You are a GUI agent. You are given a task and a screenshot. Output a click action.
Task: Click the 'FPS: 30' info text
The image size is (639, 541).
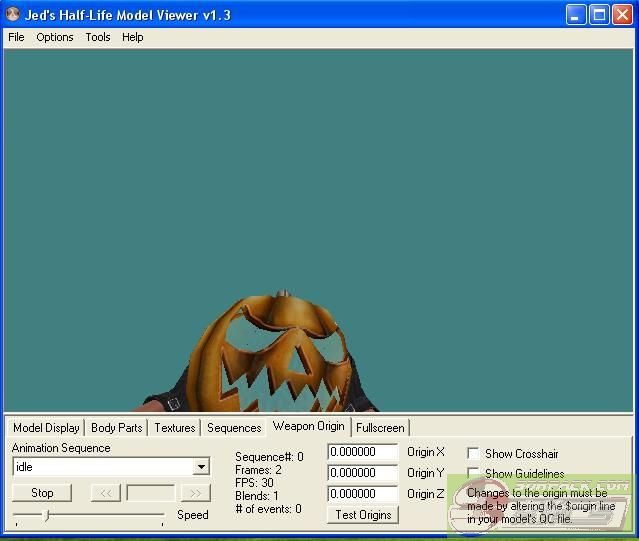click(254, 483)
